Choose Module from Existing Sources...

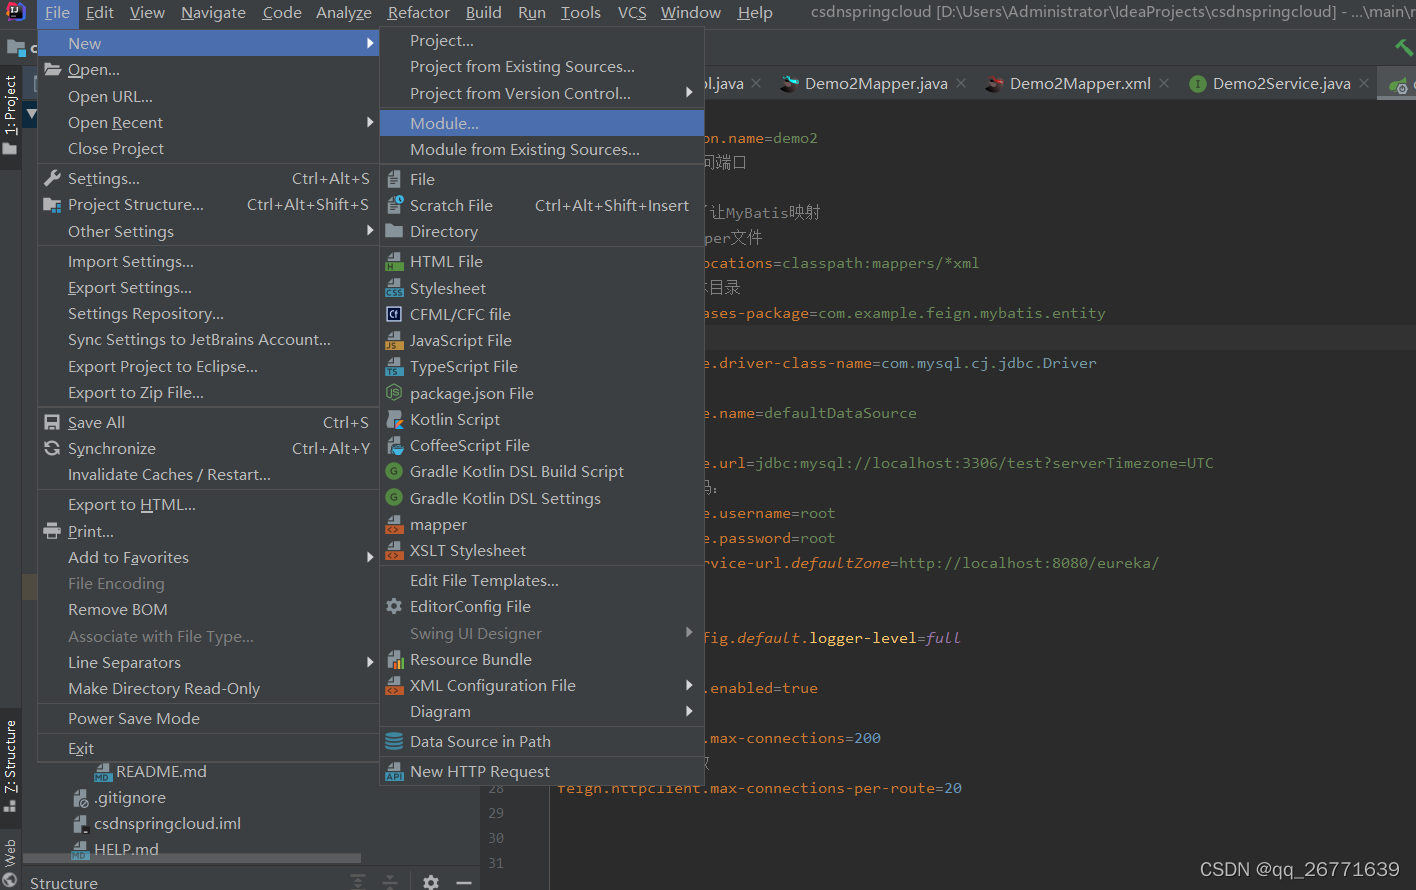pyautogui.click(x=542, y=149)
